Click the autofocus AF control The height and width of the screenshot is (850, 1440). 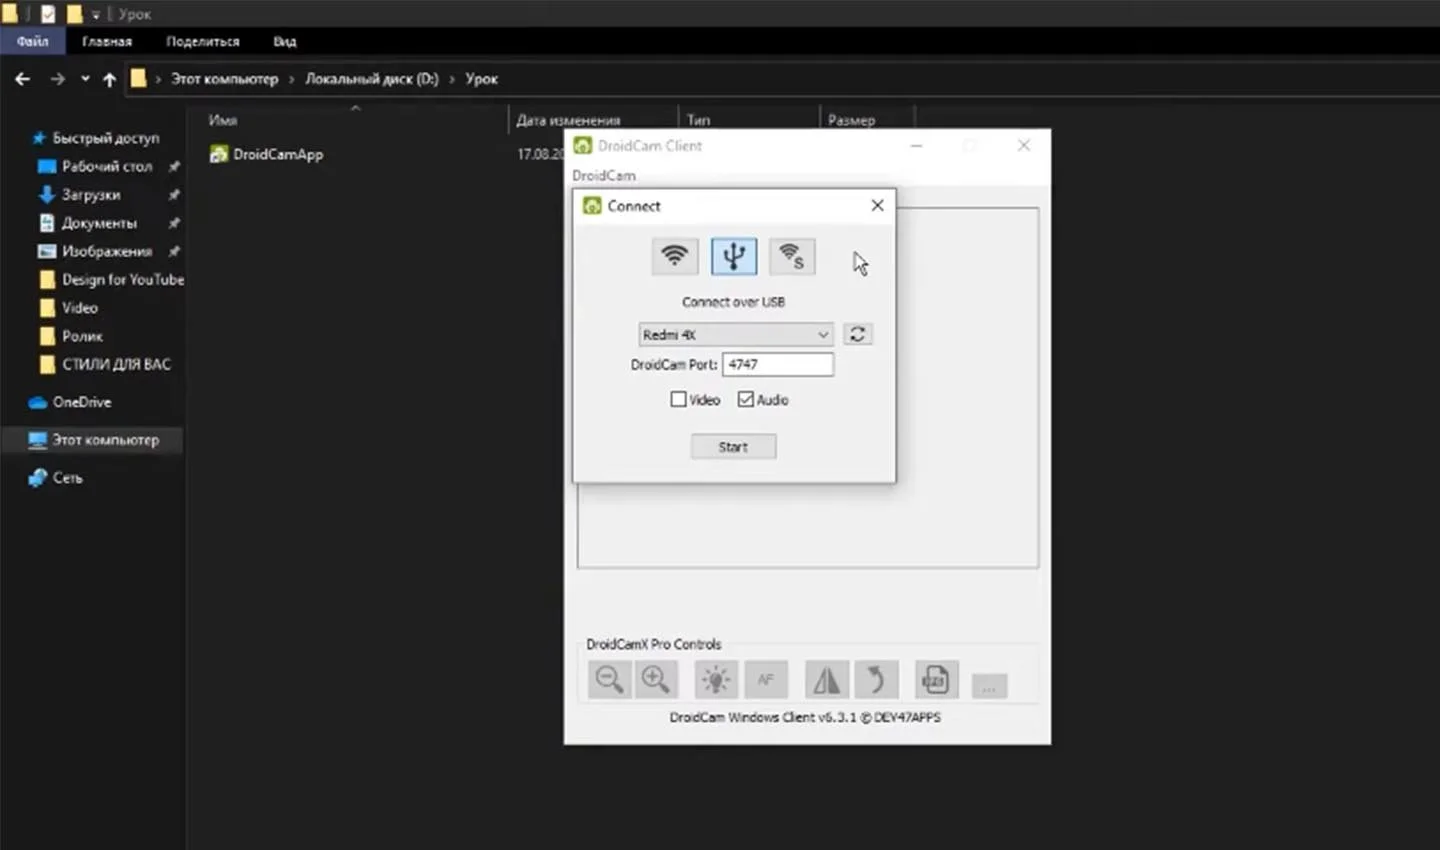pyautogui.click(x=766, y=680)
